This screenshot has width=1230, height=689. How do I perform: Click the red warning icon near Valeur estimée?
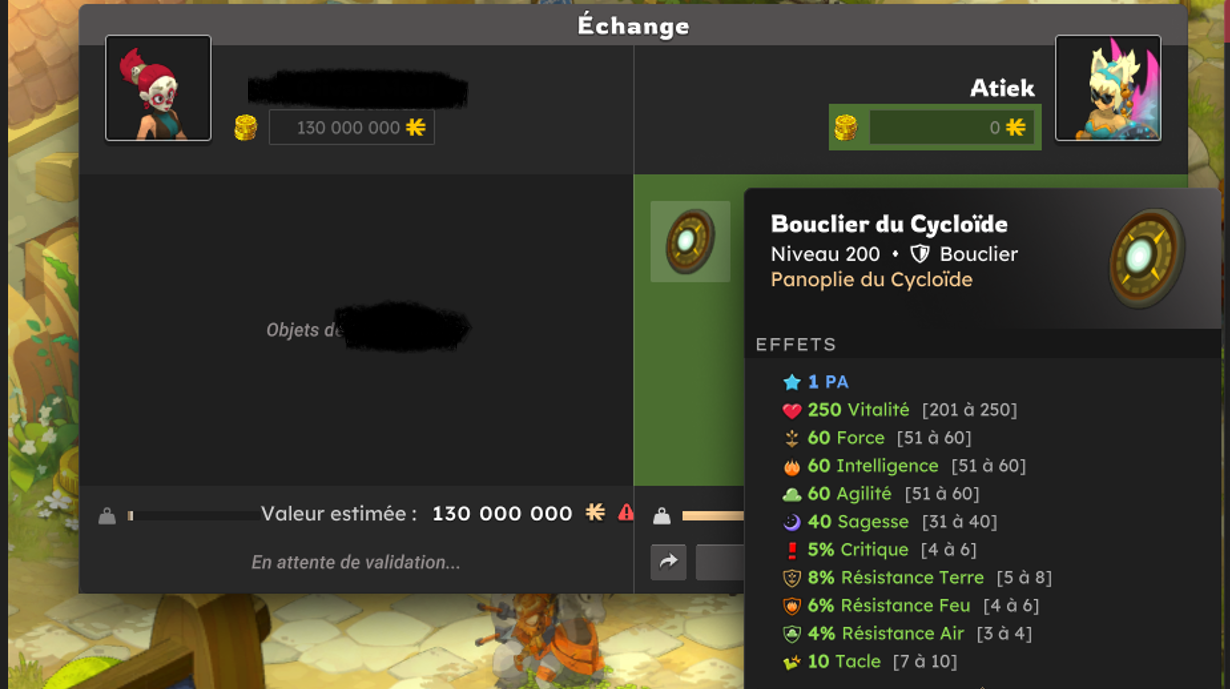(x=626, y=513)
